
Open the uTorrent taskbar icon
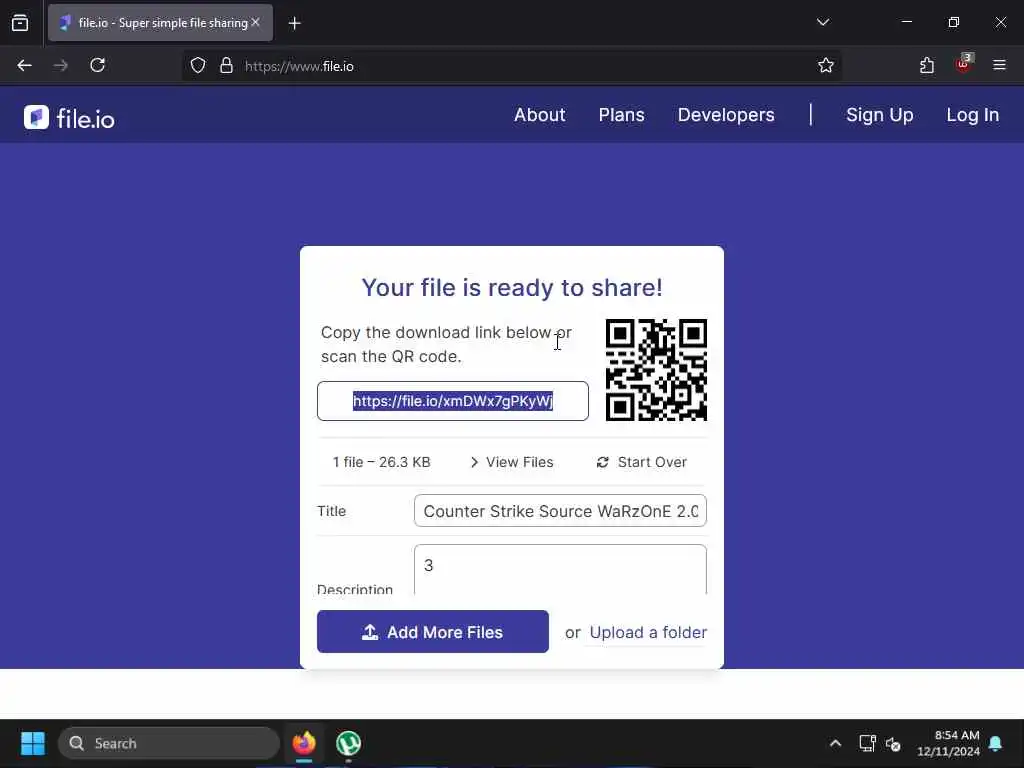pyautogui.click(x=349, y=743)
